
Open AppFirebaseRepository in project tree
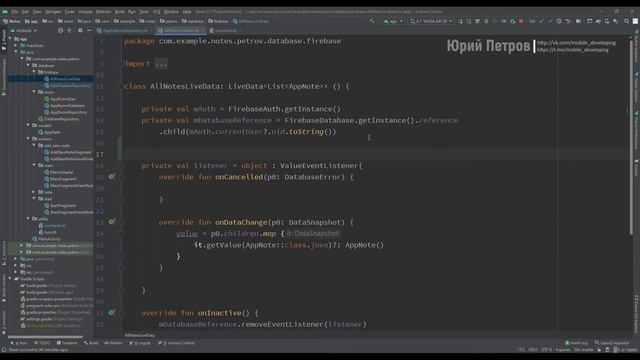pos(67,86)
